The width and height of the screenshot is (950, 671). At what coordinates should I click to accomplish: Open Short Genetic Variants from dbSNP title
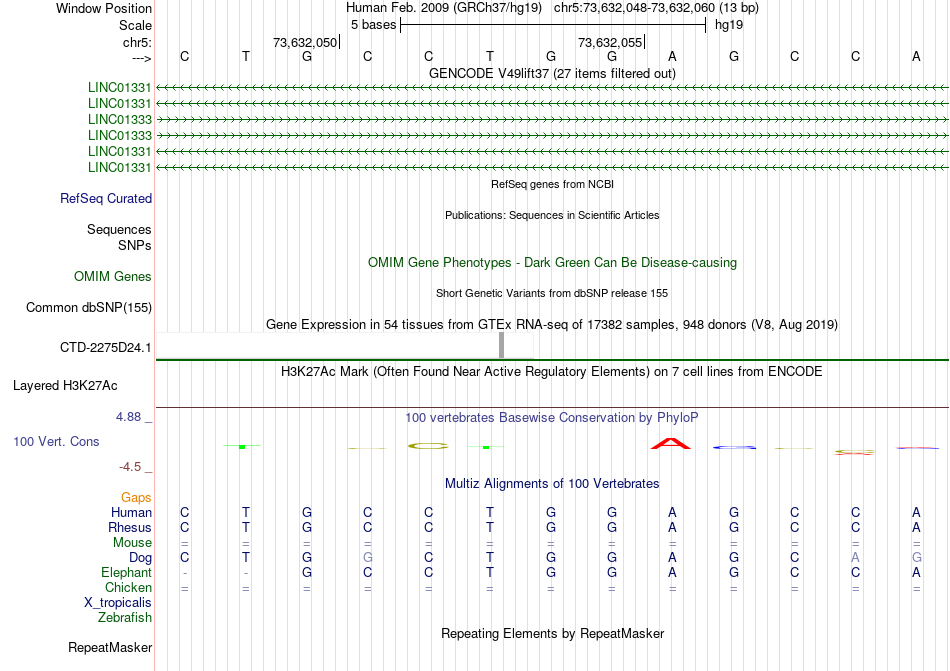coord(552,293)
